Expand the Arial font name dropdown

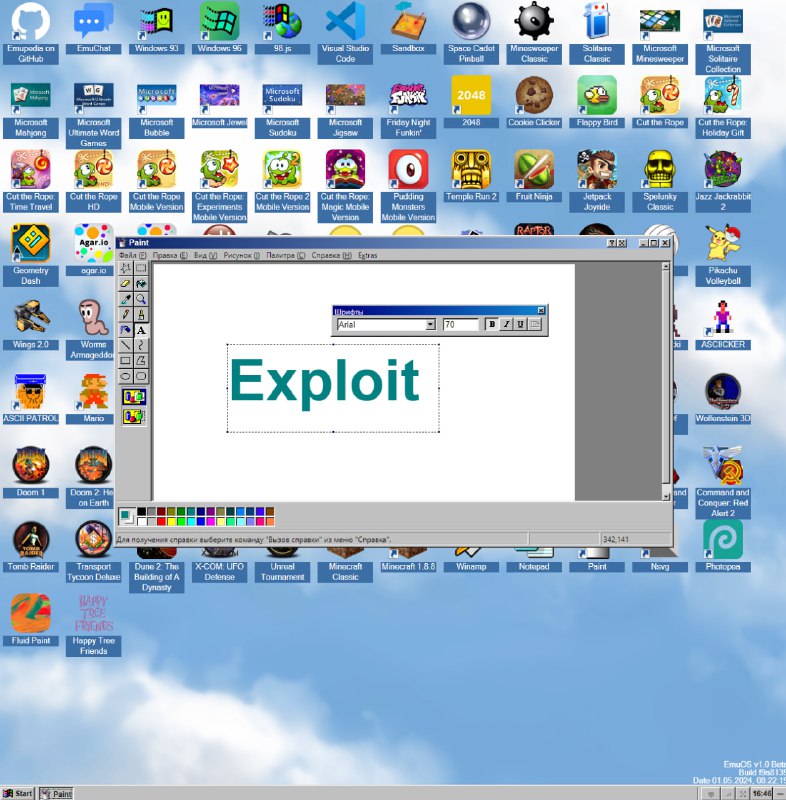tap(431, 325)
